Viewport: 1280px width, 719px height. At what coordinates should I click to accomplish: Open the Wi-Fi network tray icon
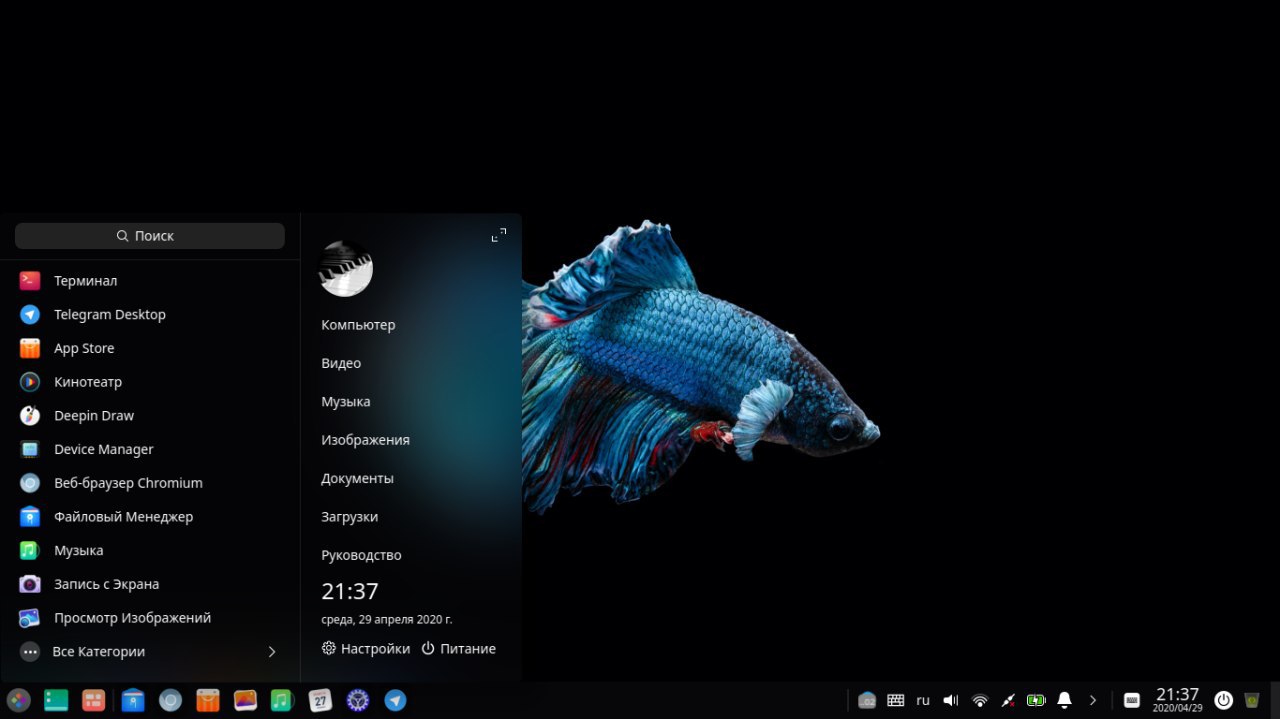pos(980,700)
